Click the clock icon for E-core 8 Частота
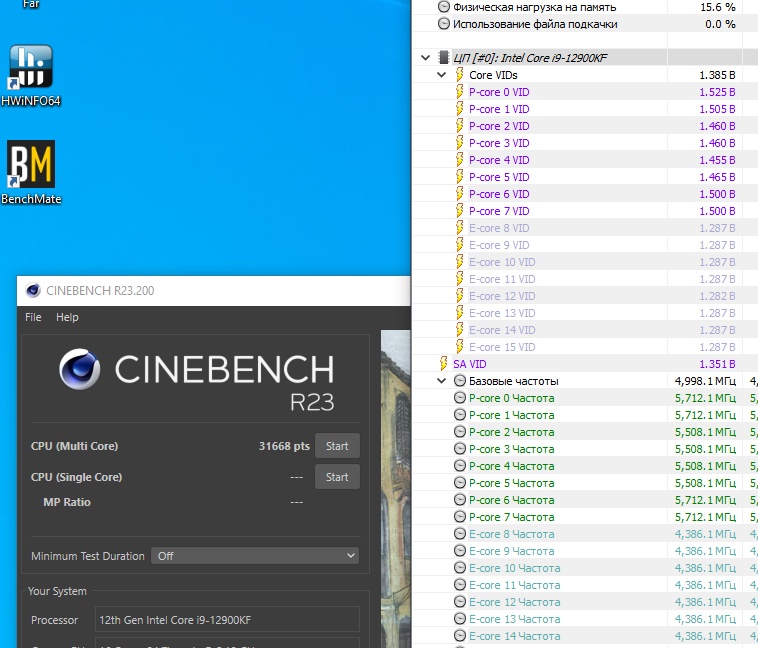758x648 pixels. click(x=460, y=534)
